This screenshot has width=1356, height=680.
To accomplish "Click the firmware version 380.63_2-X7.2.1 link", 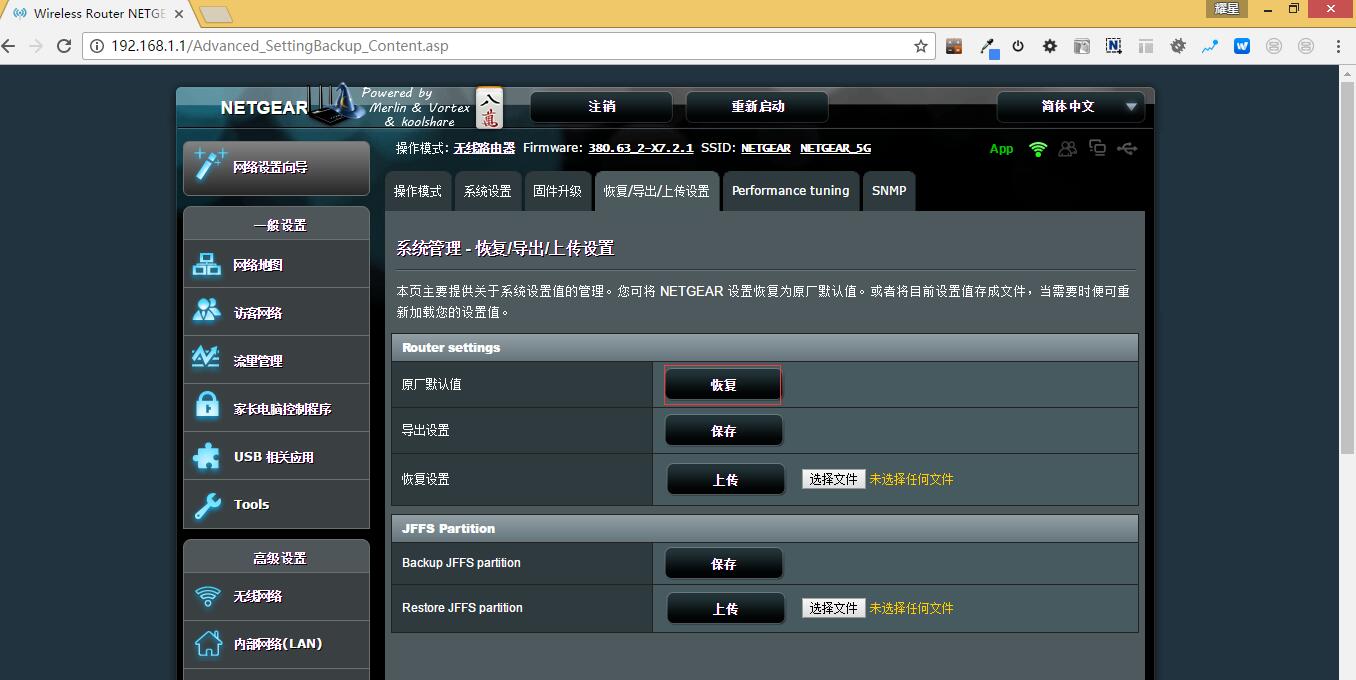I will [x=640, y=148].
